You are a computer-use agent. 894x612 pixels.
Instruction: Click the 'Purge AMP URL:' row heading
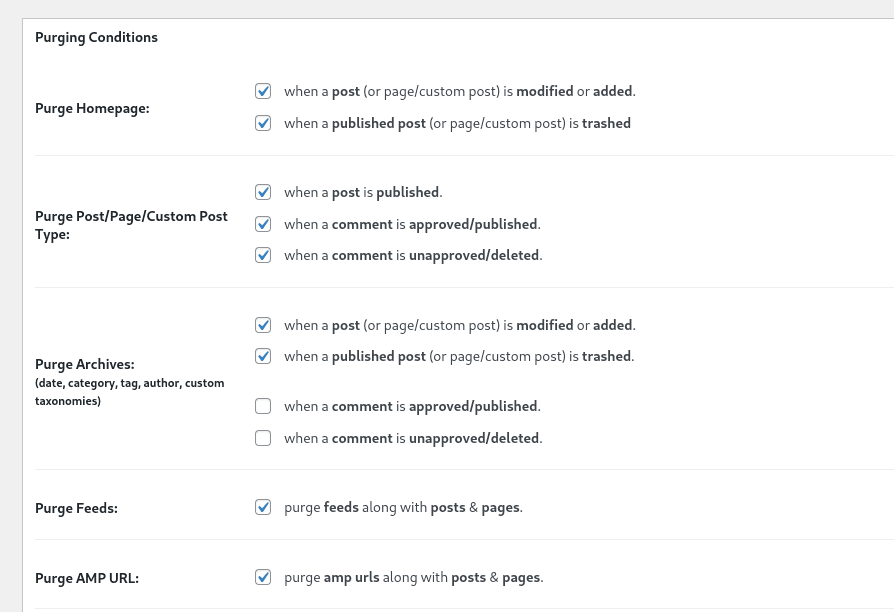[x=87, y=578]
